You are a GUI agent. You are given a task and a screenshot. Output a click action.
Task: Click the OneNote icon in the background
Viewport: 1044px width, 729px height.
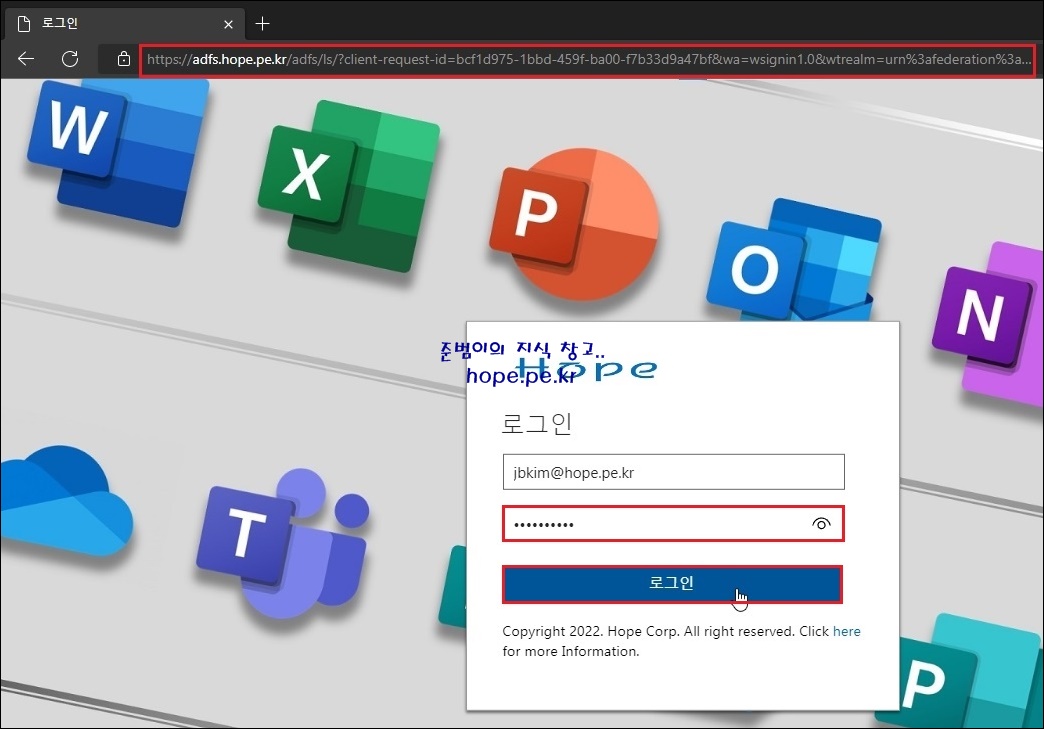pyautogui.click(x=988, y=324)
